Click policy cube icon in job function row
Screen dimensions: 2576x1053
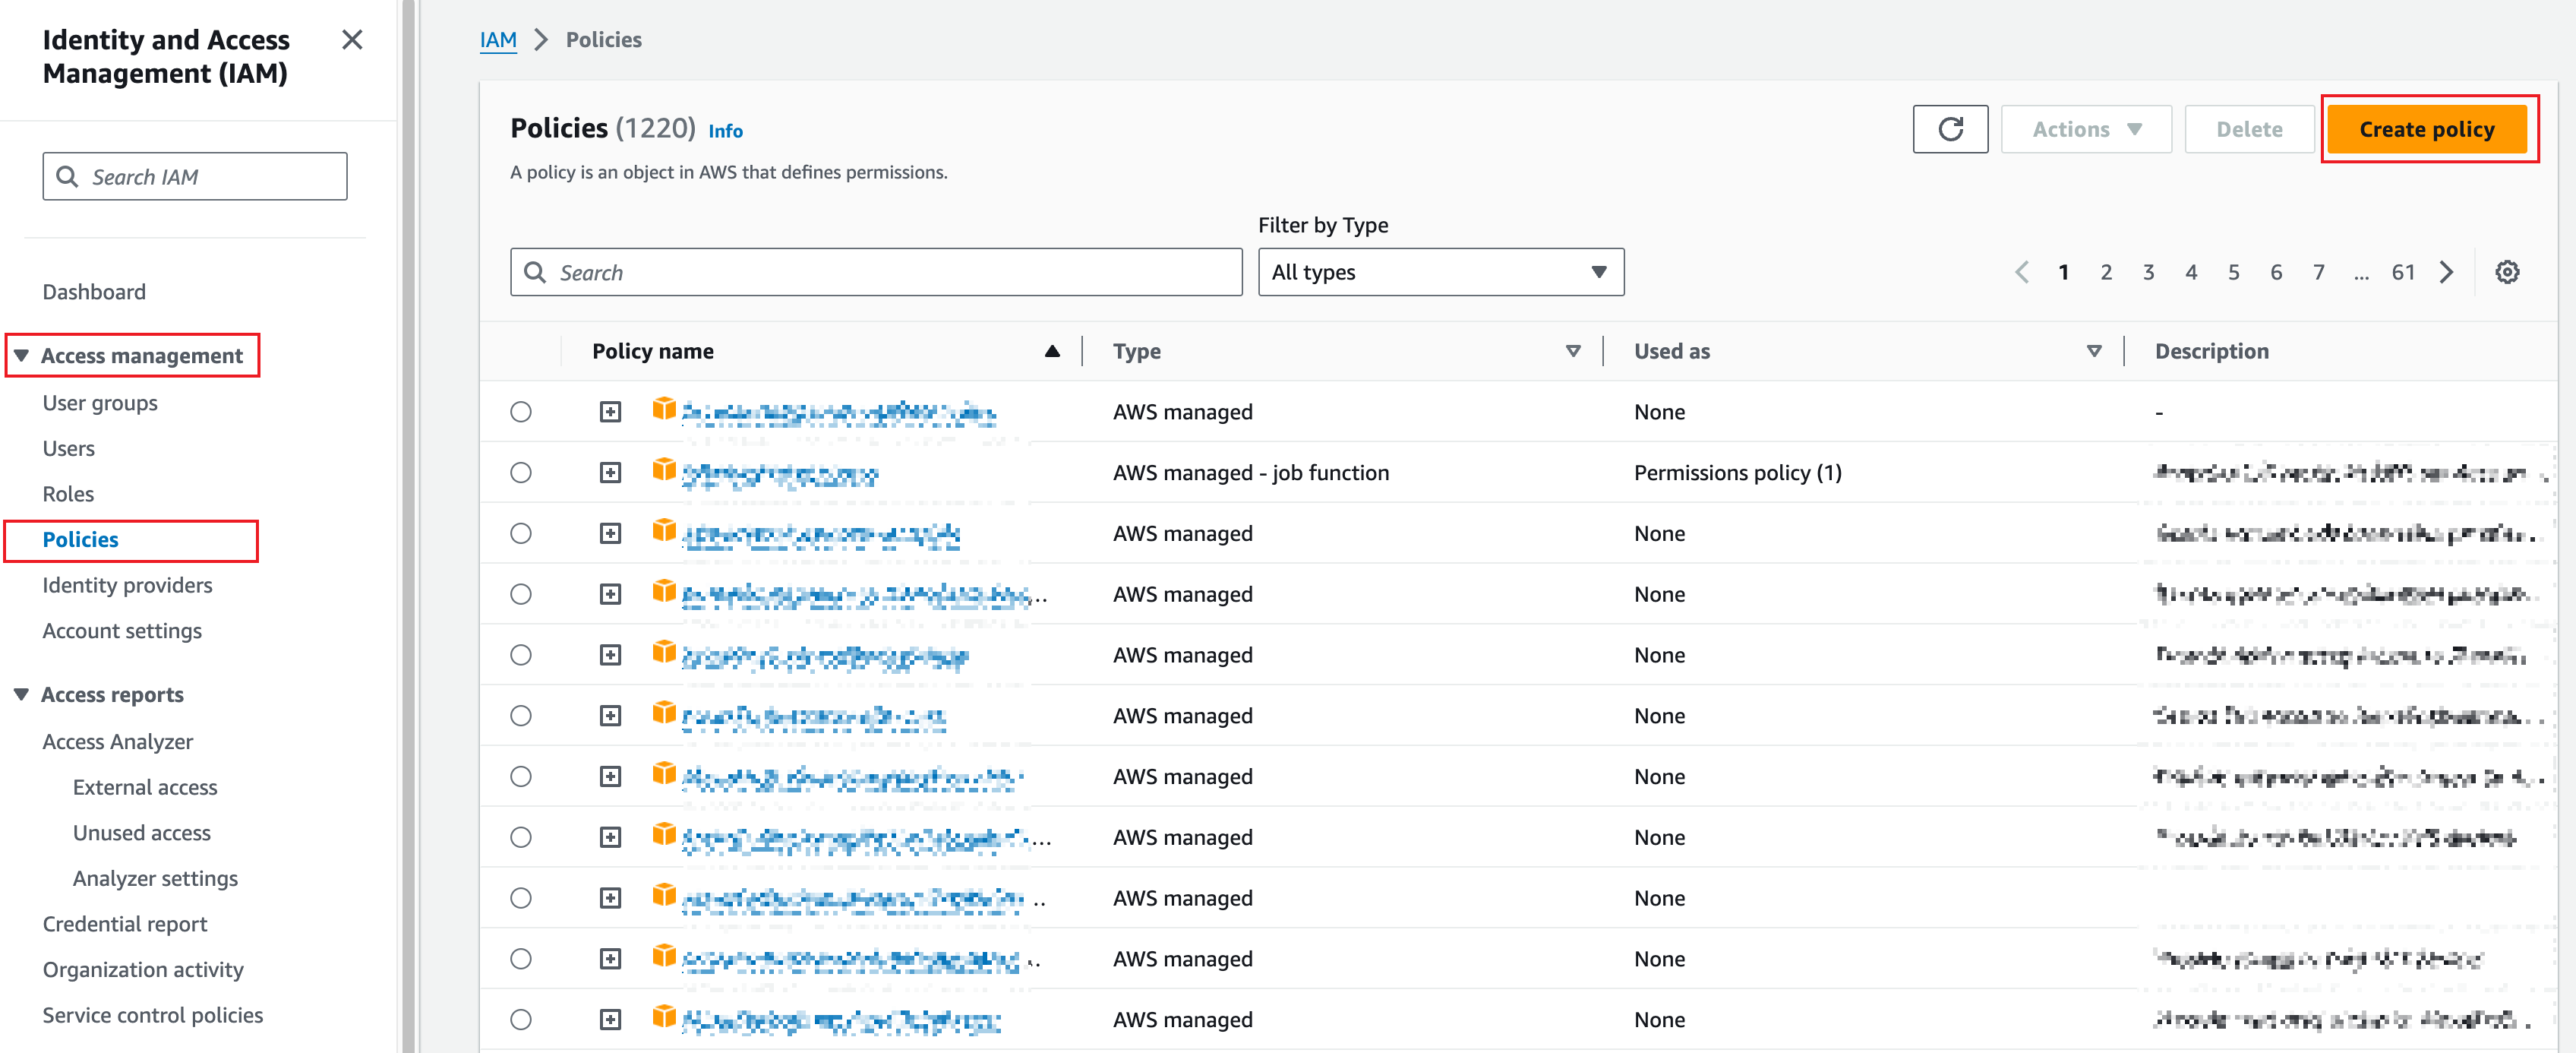664,469
